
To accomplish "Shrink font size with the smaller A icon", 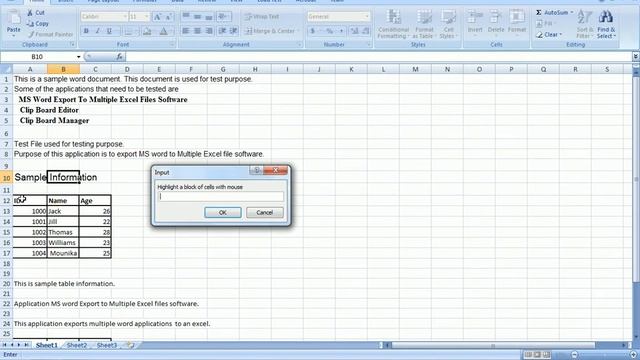I will tap(169, 17).
